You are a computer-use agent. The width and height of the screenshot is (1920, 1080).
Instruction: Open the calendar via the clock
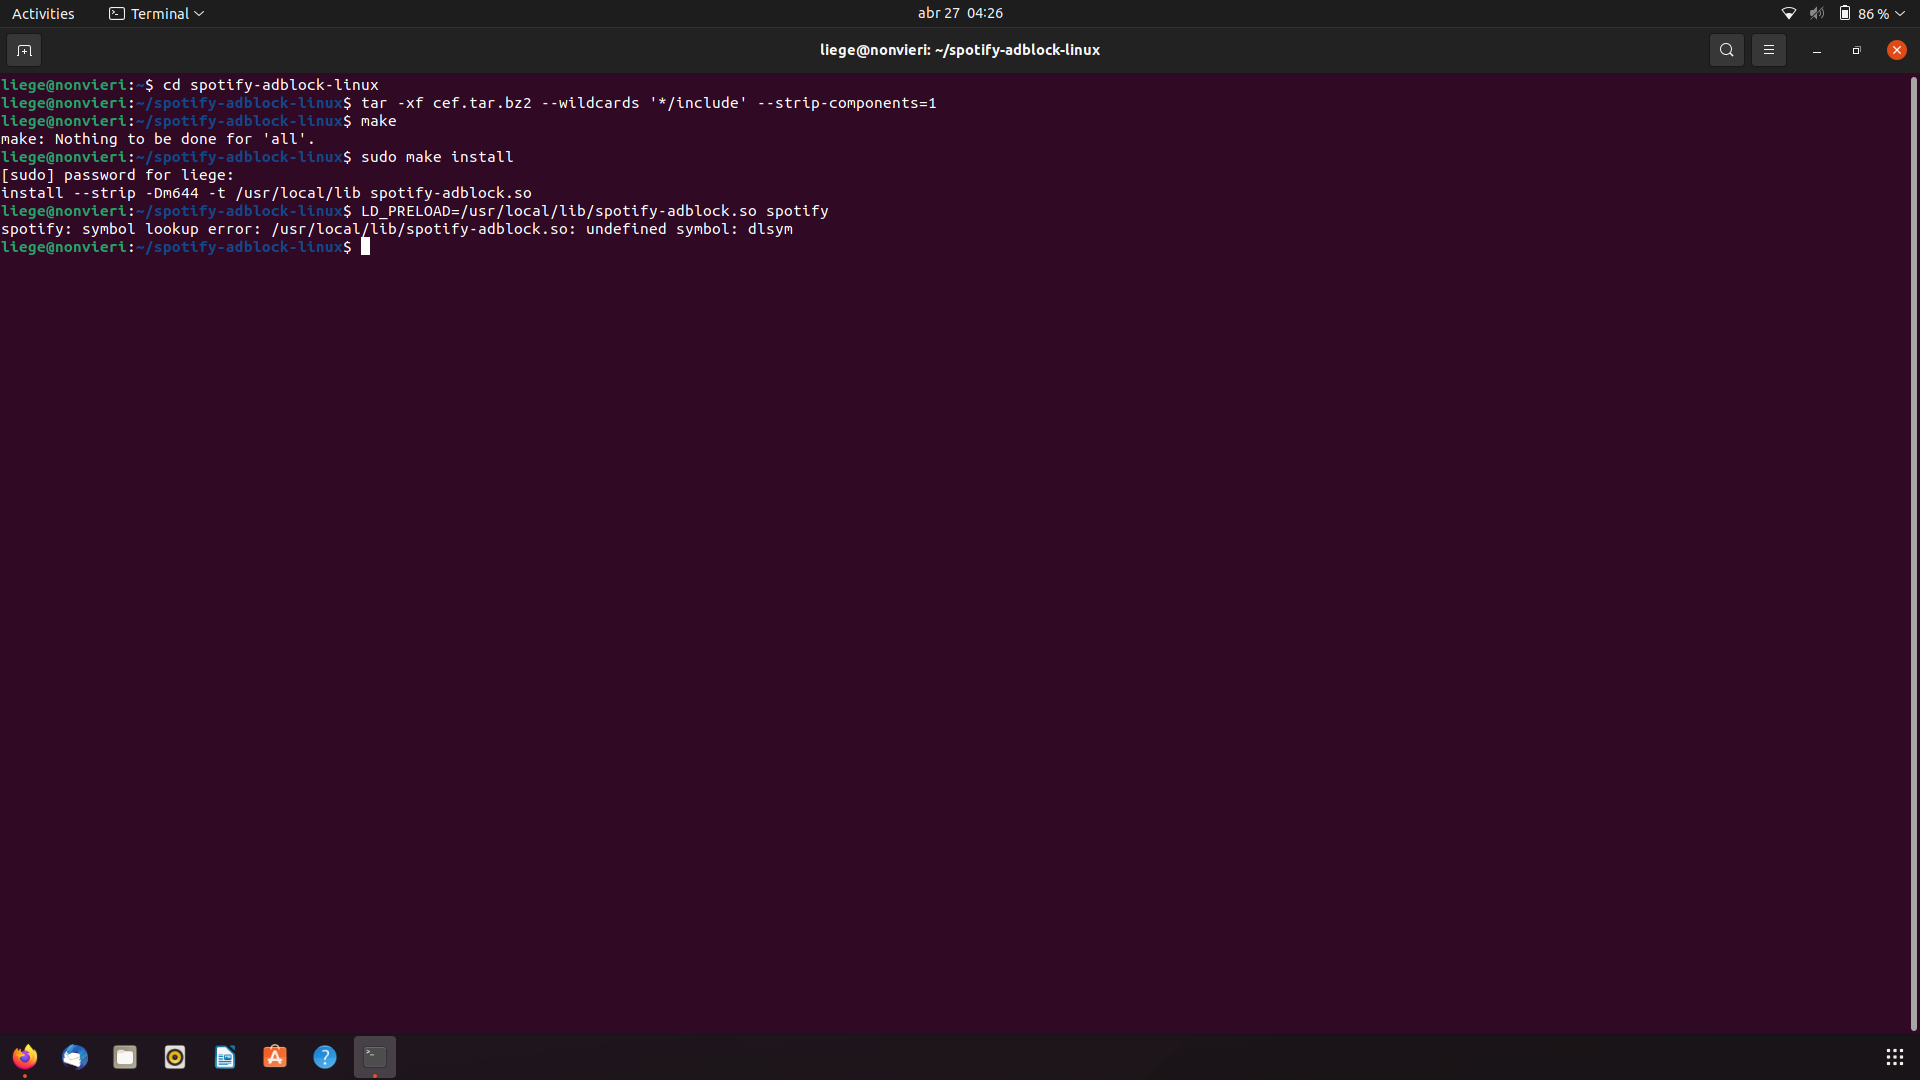click(x=959, y=13)
